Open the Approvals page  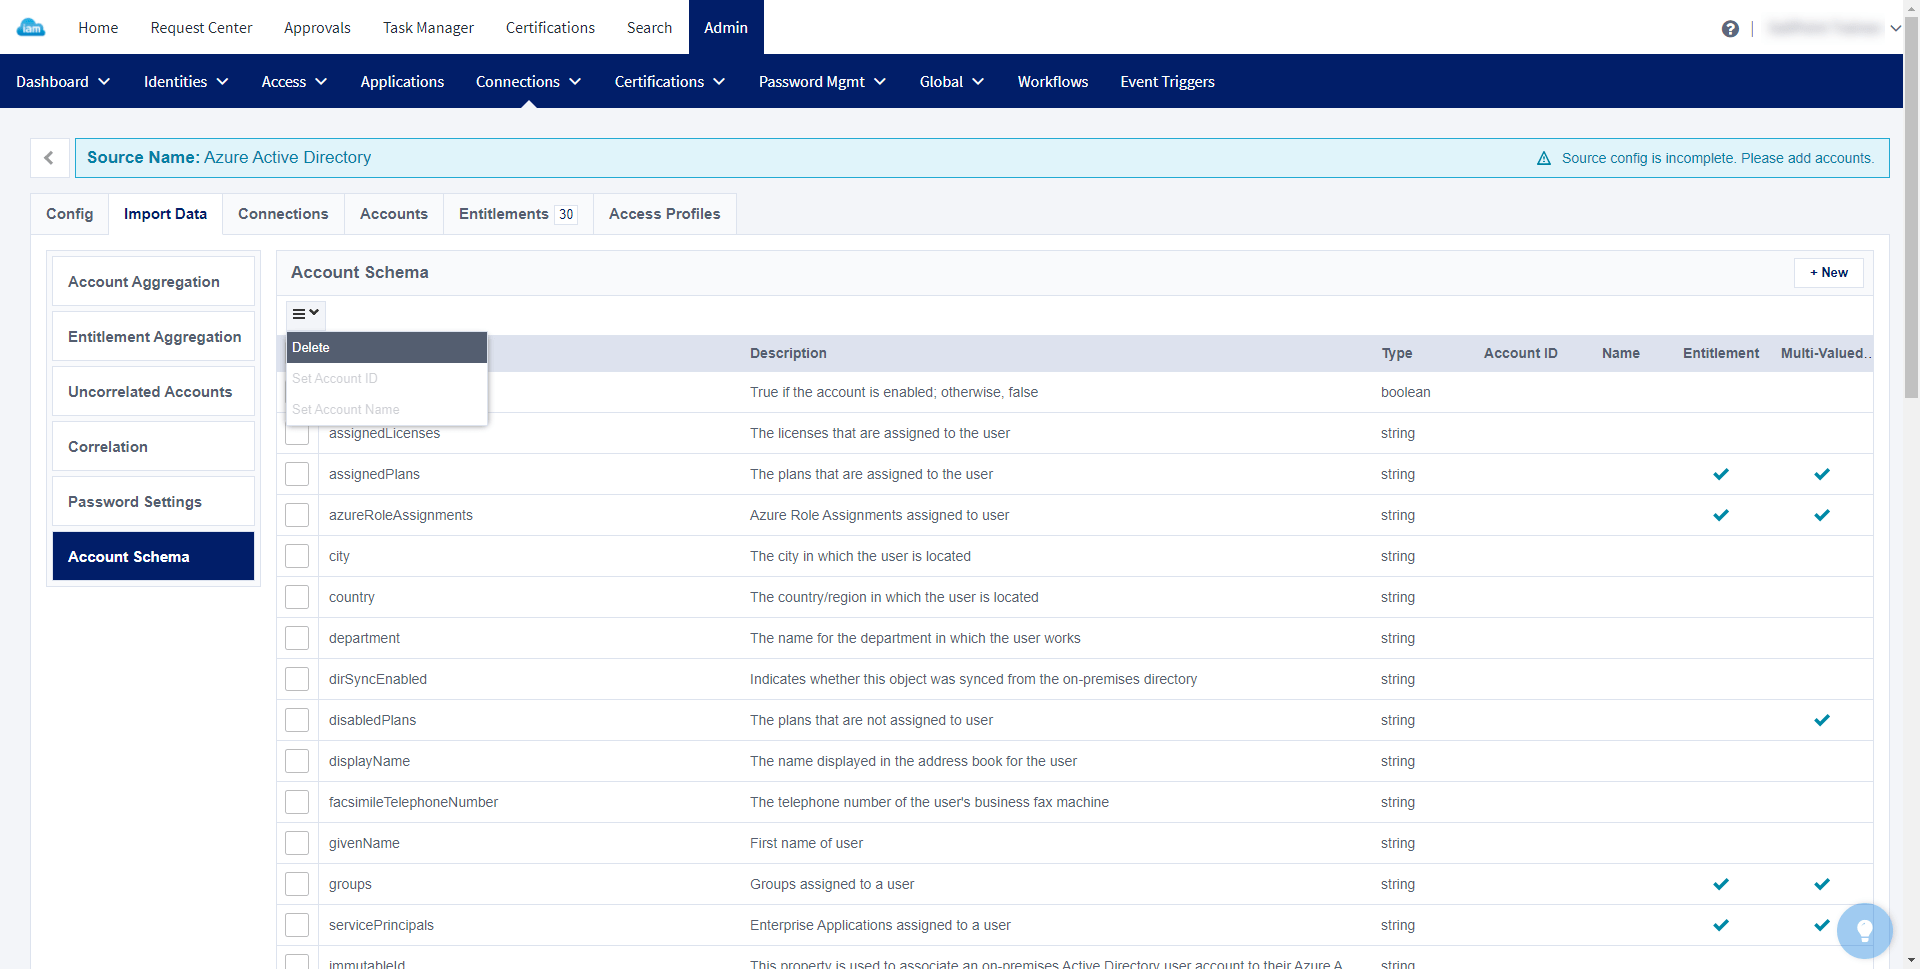point(317,28)
